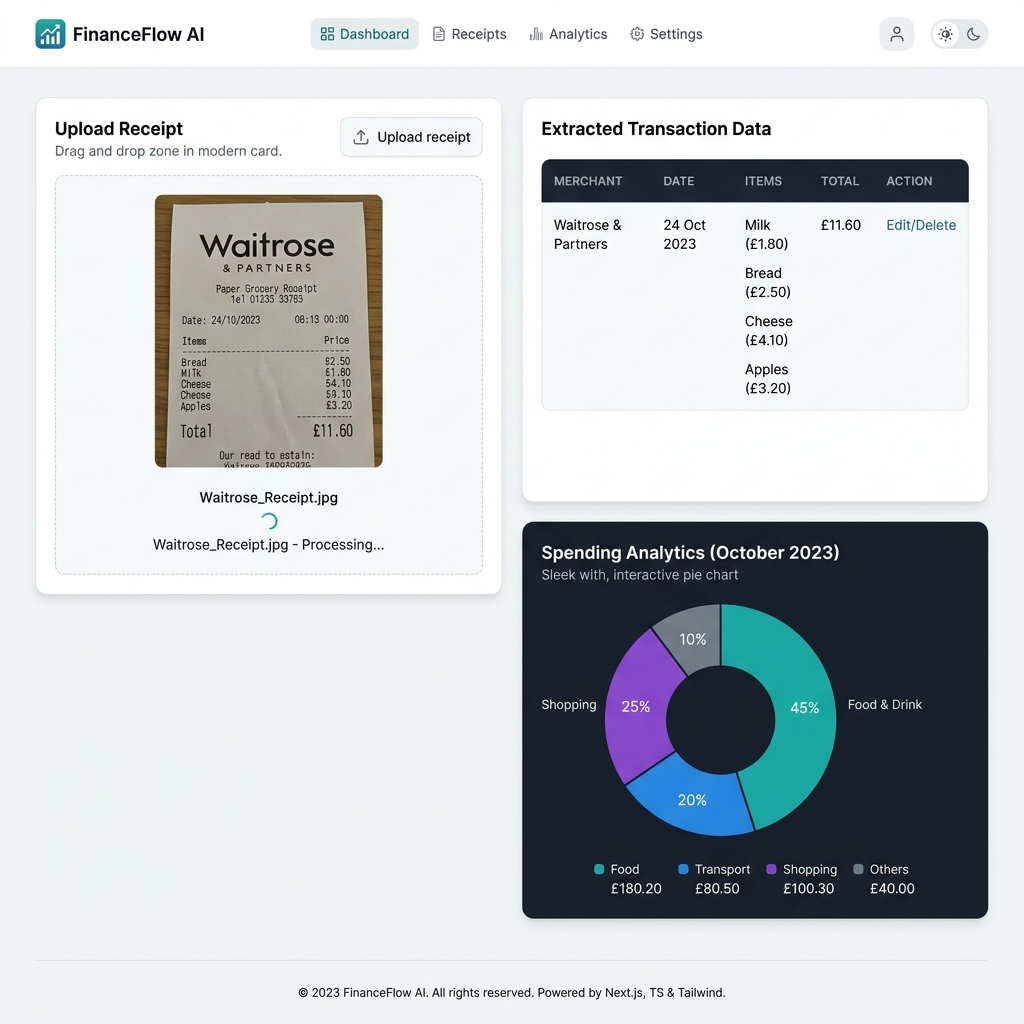Click the MERCHANT column header
The image size is (1024, 1024).
coord(588,181)
